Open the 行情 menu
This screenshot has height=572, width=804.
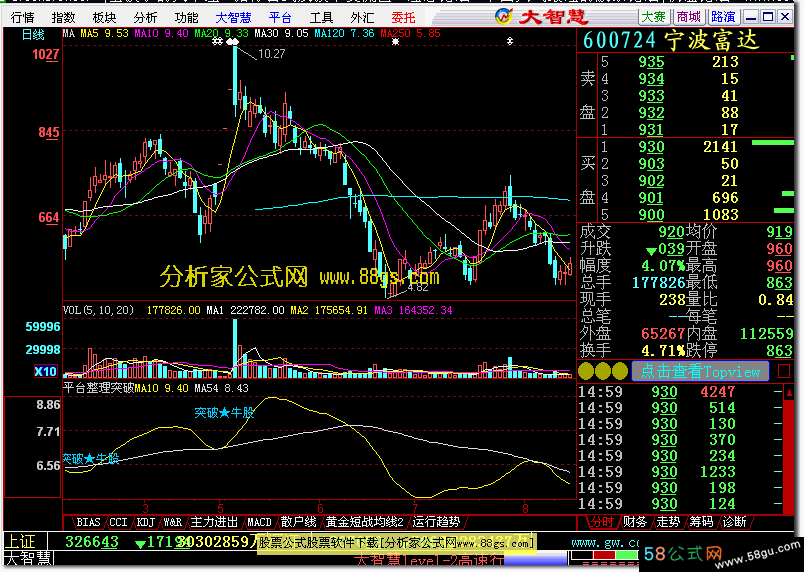pyautogui.click(x=23, y=18)
